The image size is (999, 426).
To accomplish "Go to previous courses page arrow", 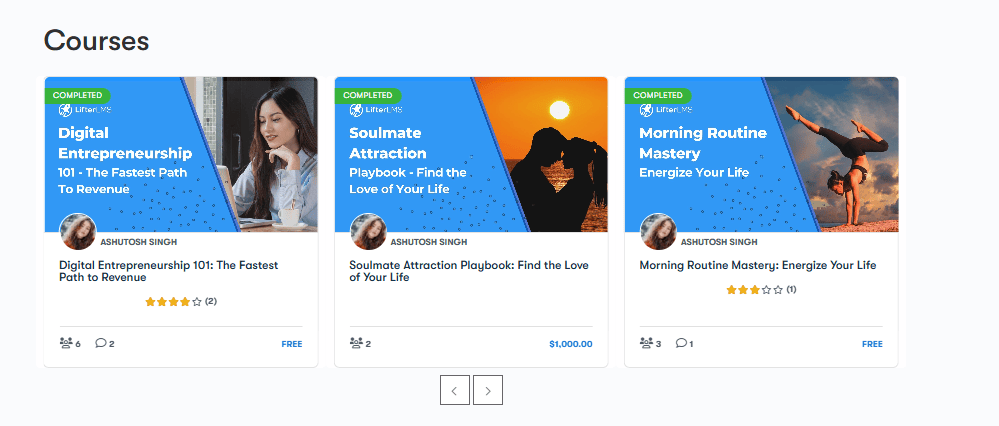I will tap(454, 391).
